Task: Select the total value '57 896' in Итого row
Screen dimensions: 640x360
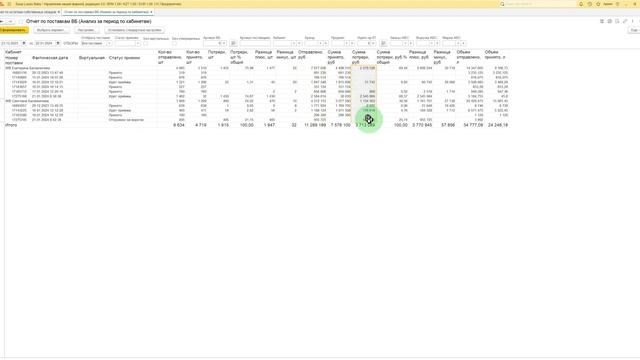Action: pyautogui.click(x=448, y=125)
